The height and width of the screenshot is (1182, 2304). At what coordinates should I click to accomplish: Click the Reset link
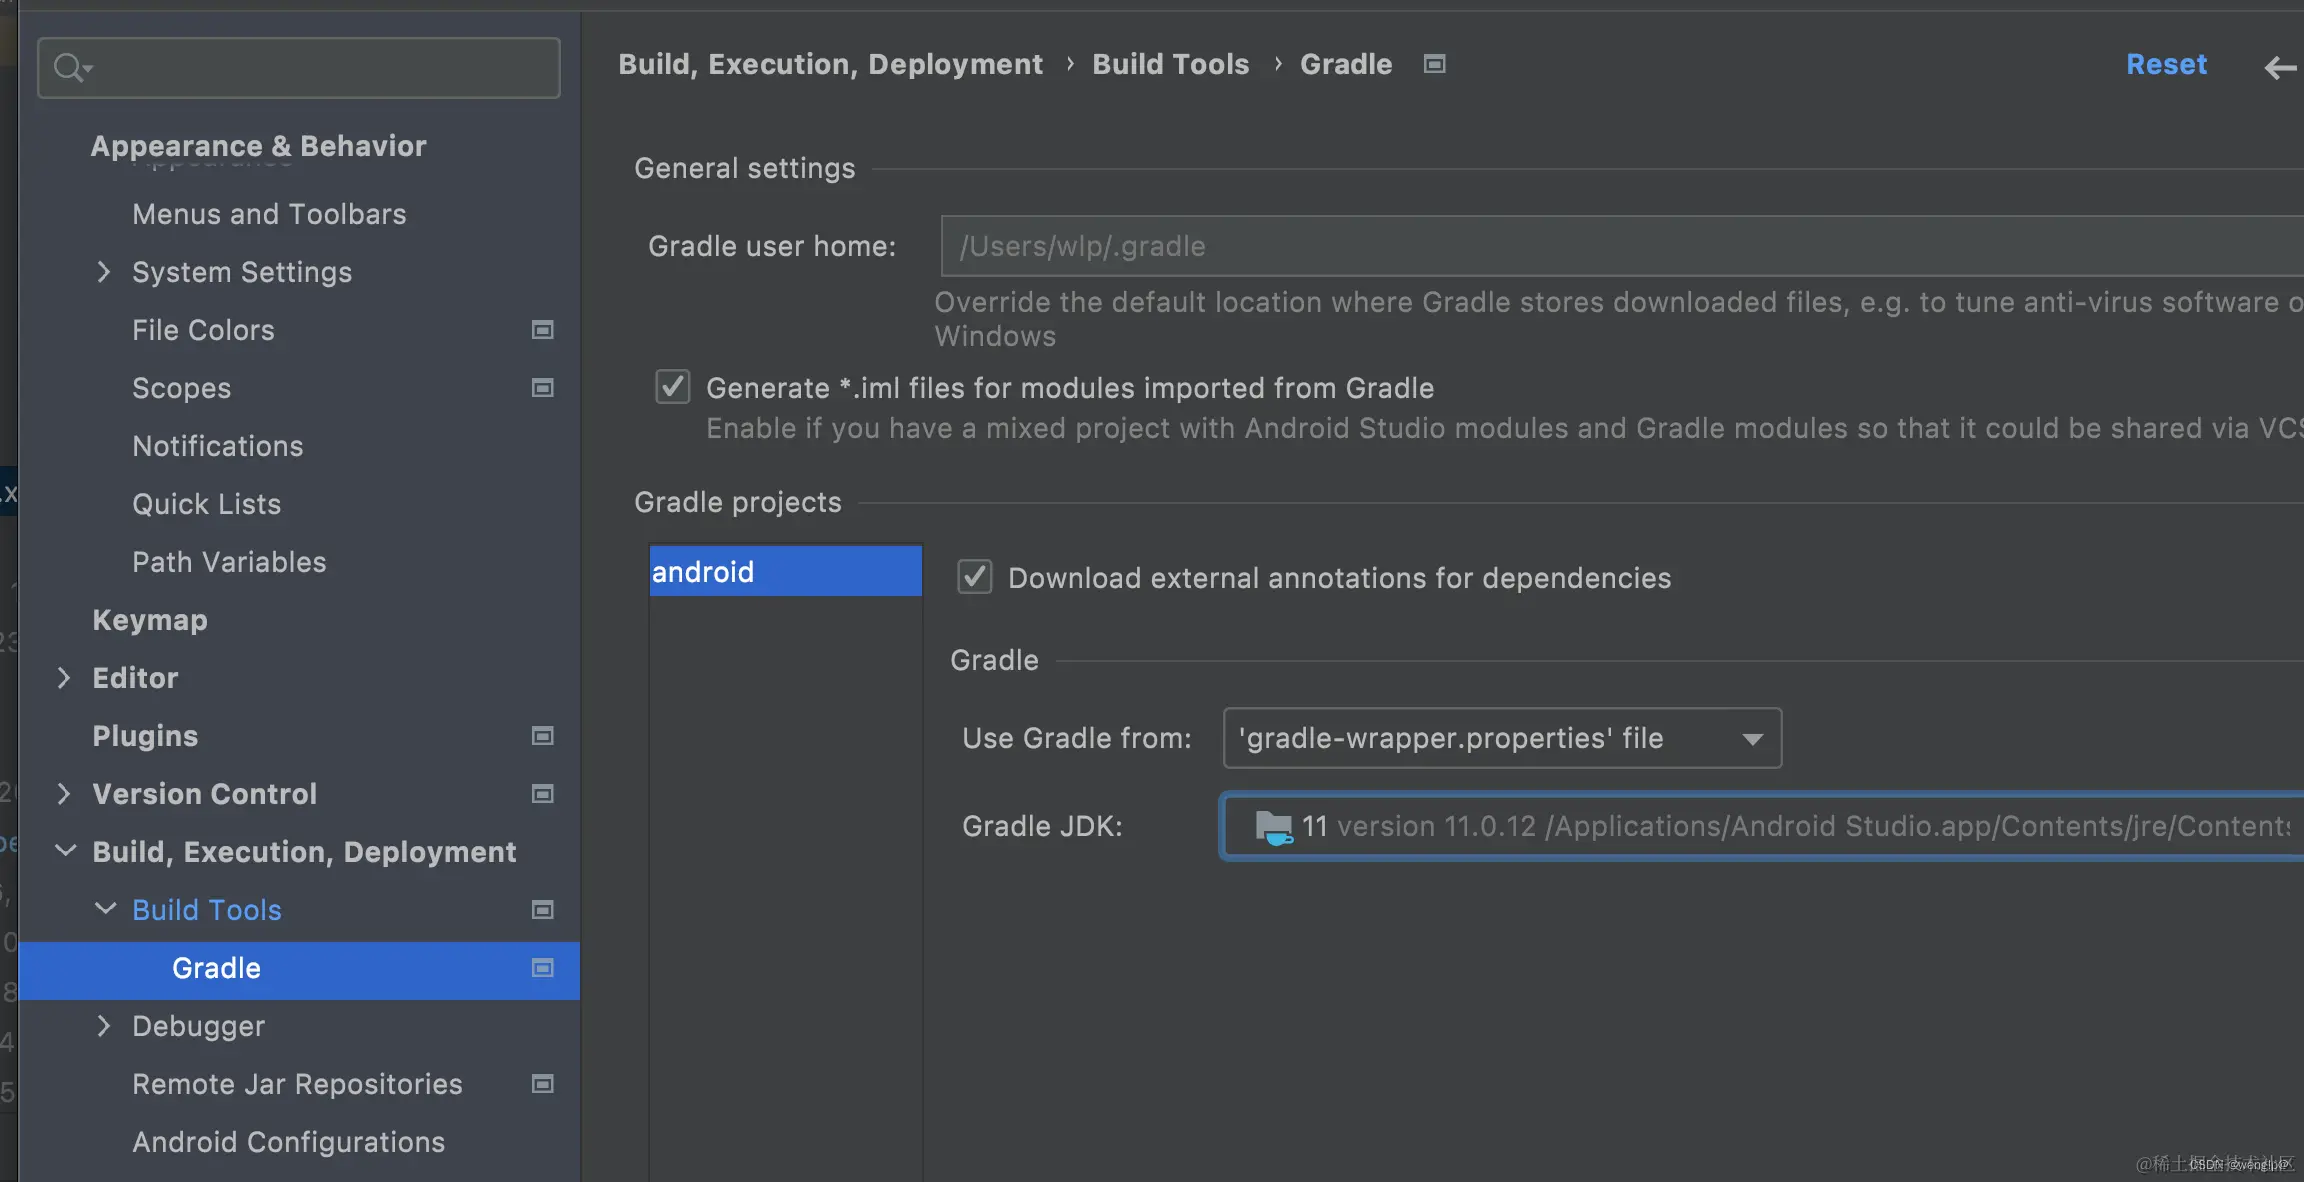click(x=2165, y=64)
